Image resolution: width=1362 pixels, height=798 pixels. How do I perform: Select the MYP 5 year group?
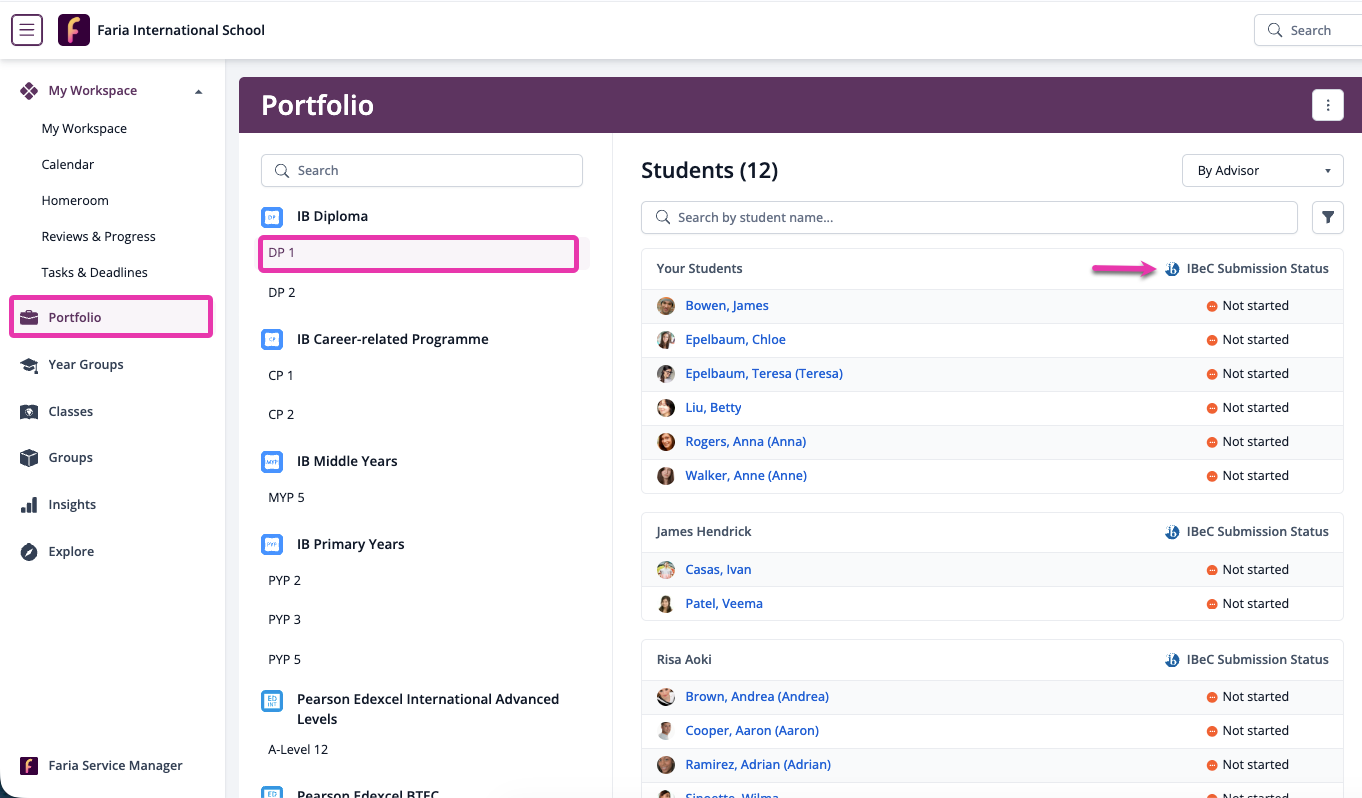click(286, 498)
